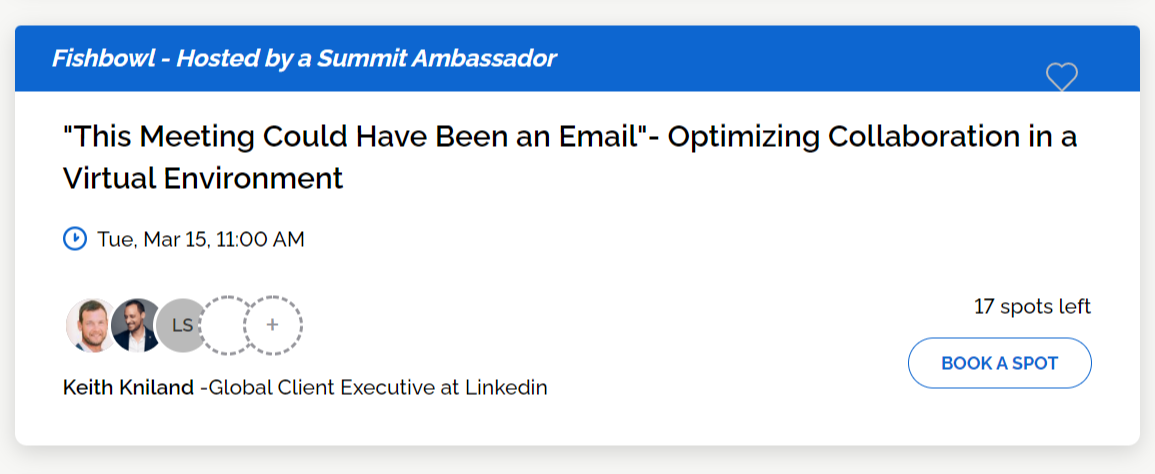Image resolution: width=1155 pixels, height=474 pixels.
Task: Open host Keith Kniland's name link
Action: coord(128,387)
